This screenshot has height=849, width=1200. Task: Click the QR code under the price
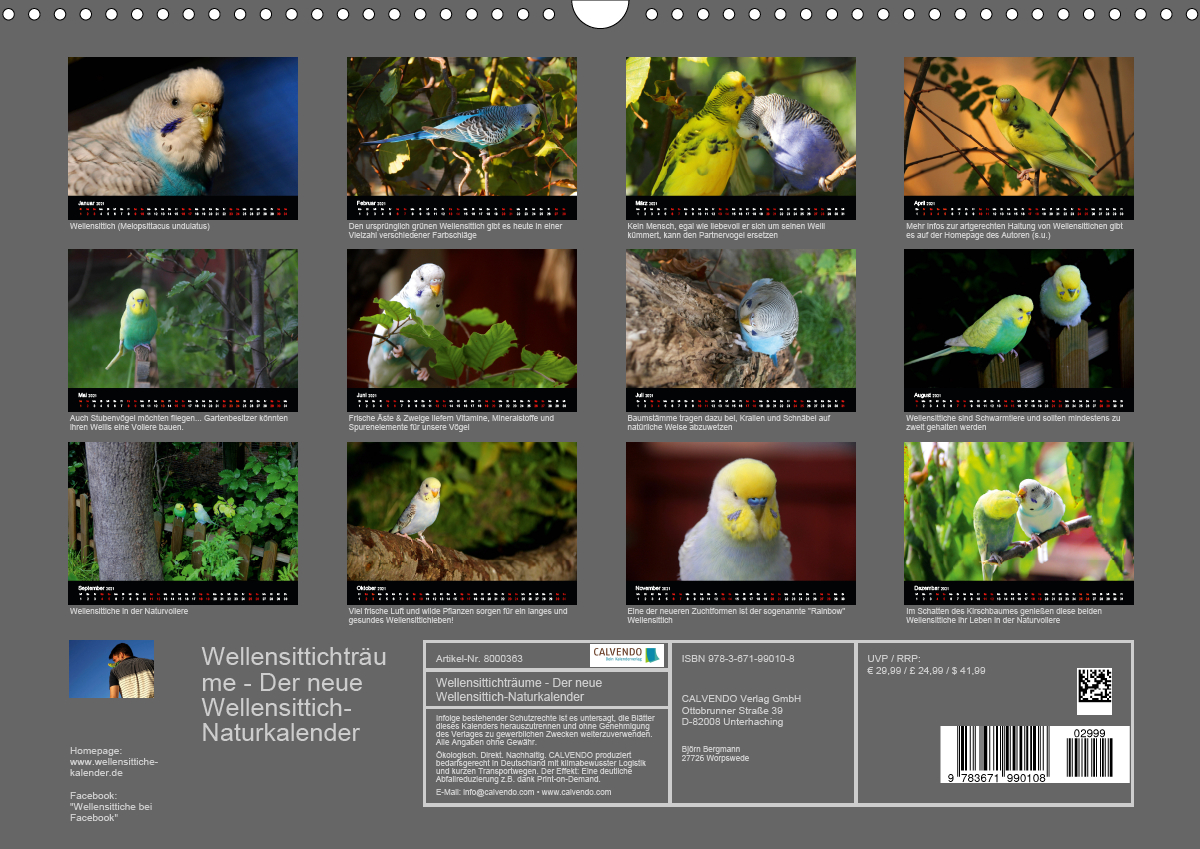click(x=1094, y=686)
